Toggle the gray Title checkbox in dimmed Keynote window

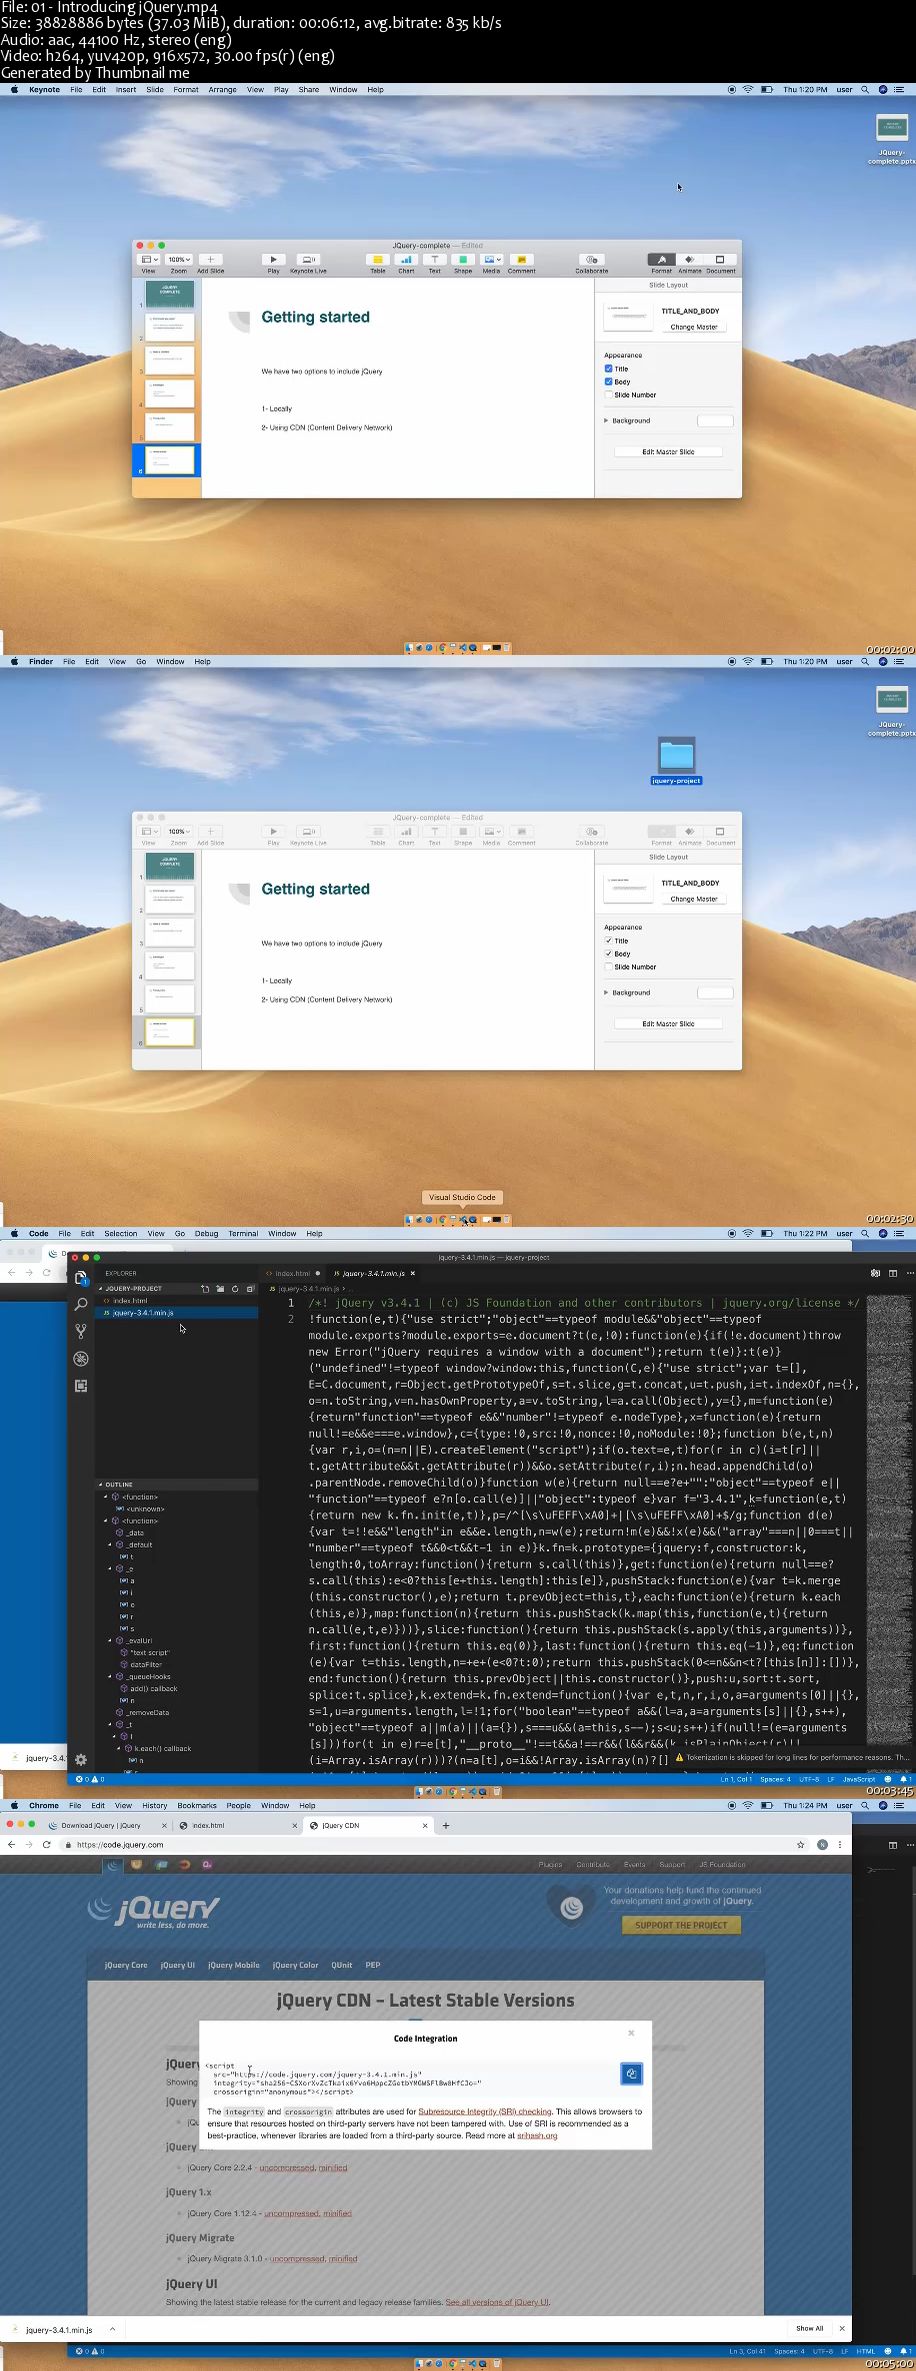point(608,941)
